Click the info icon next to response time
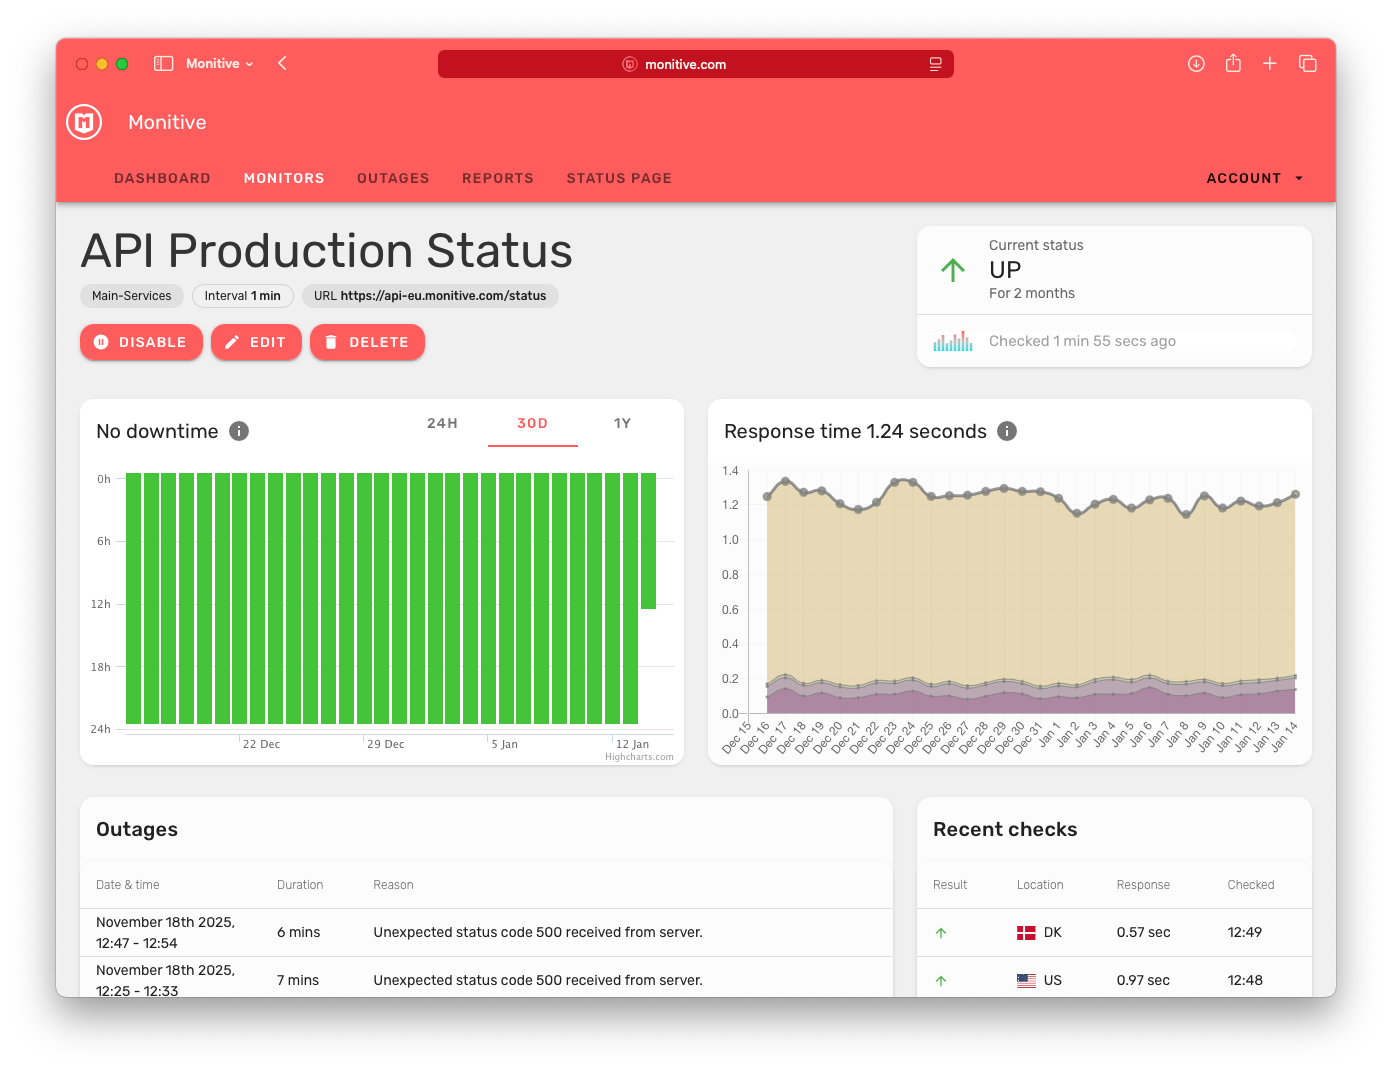 point(1007,431)
